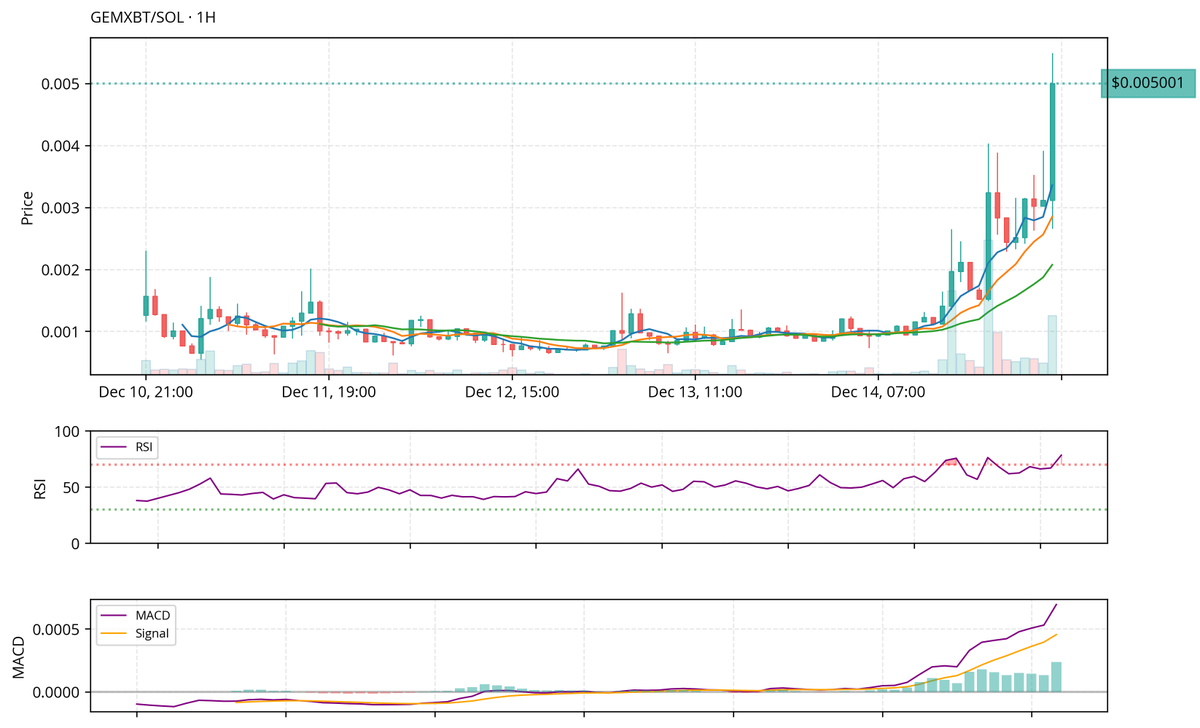Click the 0.002 price axis tick
This screenshot has height=728, width=1200.
[x=59, y=270]
